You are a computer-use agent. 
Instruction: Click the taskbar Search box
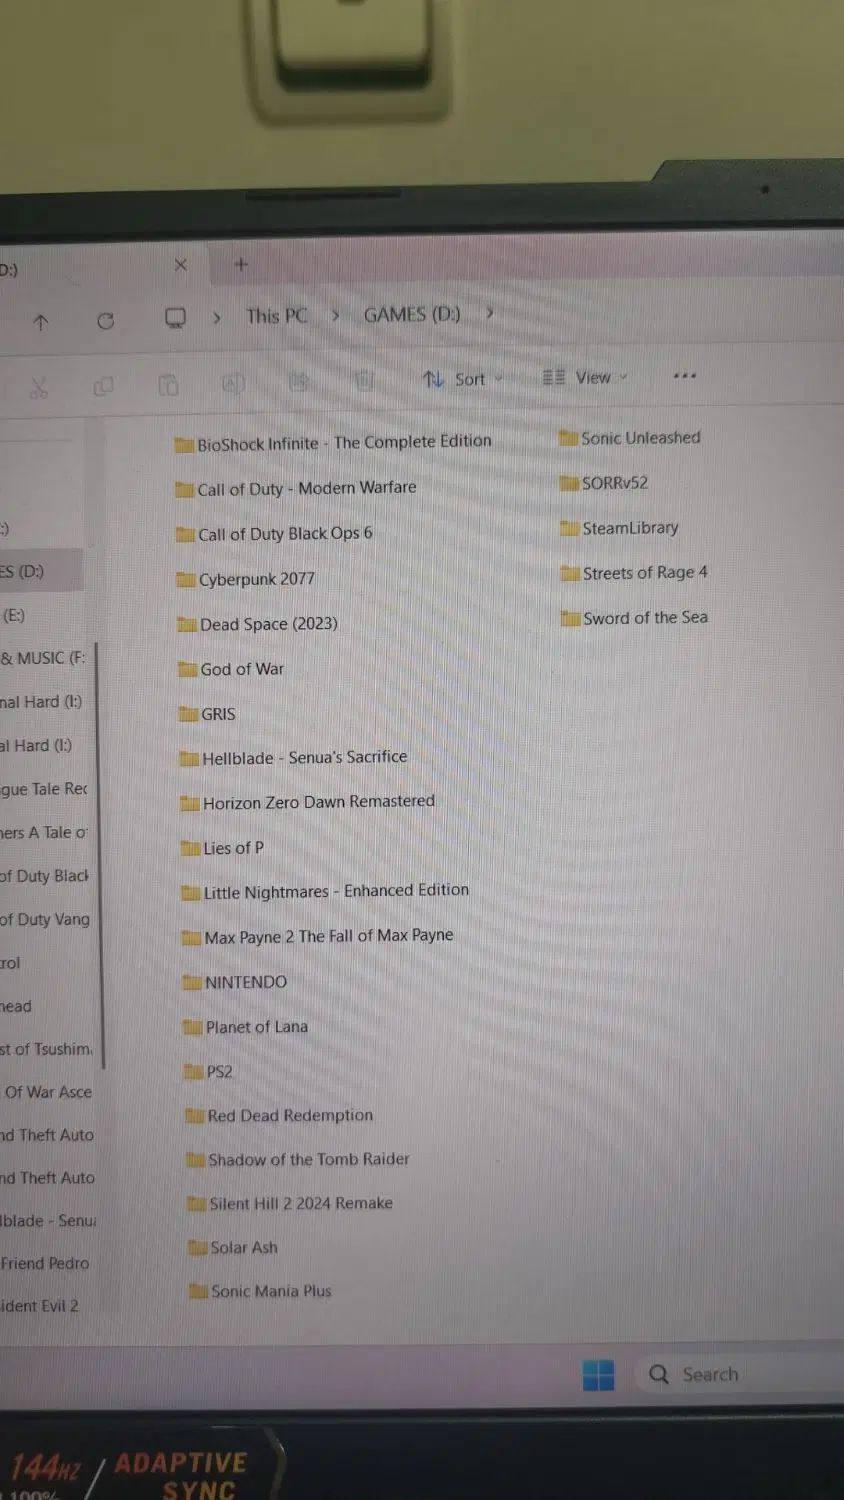coord(739,1374)
